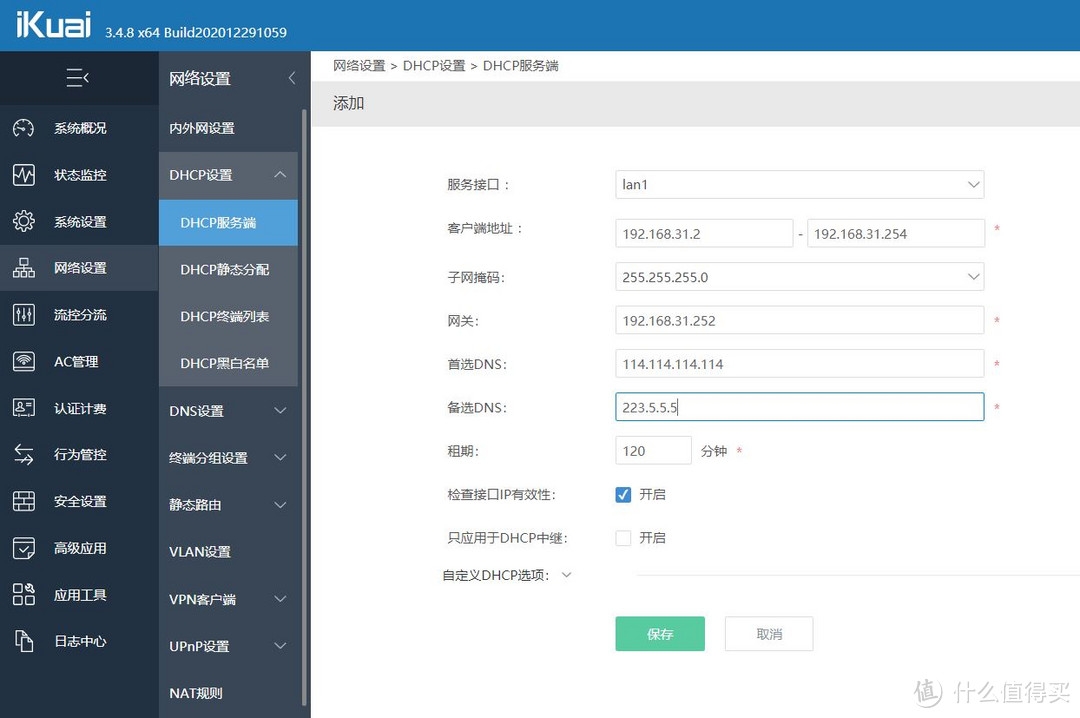
Task: Click the 高级应用 checkmark box icon
Action: (23, 548)
